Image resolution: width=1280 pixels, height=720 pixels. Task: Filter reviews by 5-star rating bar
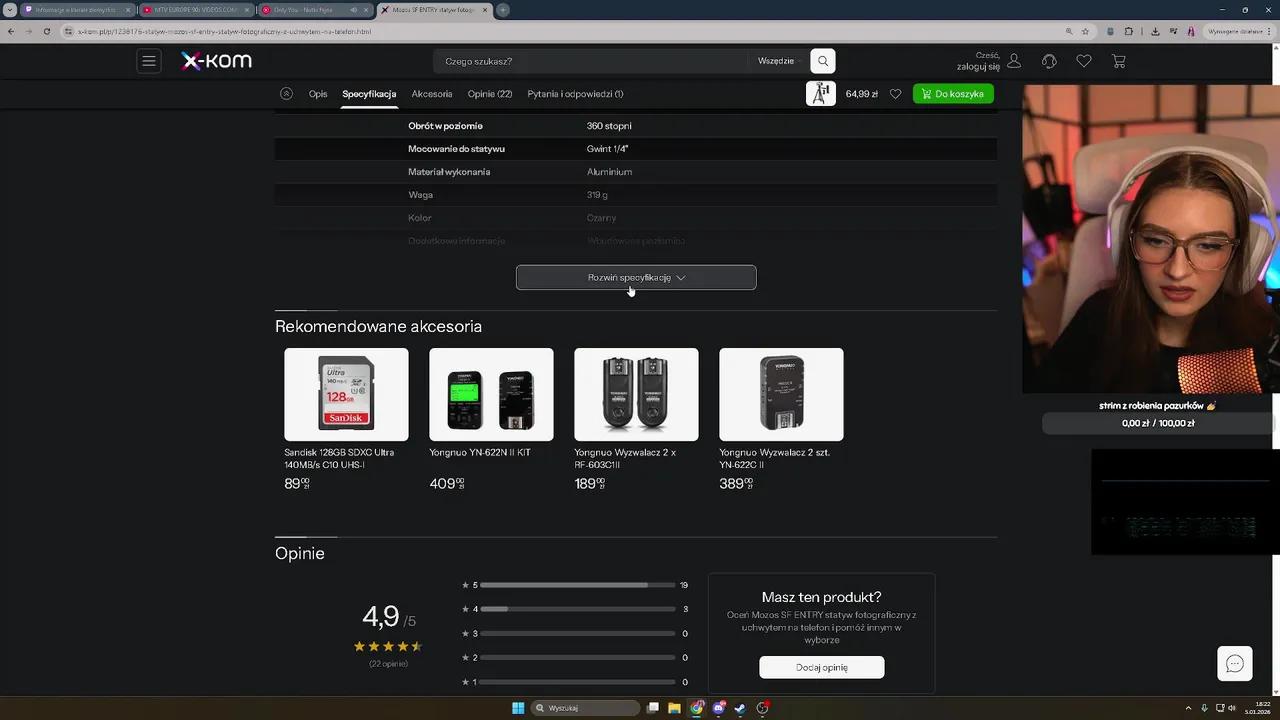[x=577, y=585]
